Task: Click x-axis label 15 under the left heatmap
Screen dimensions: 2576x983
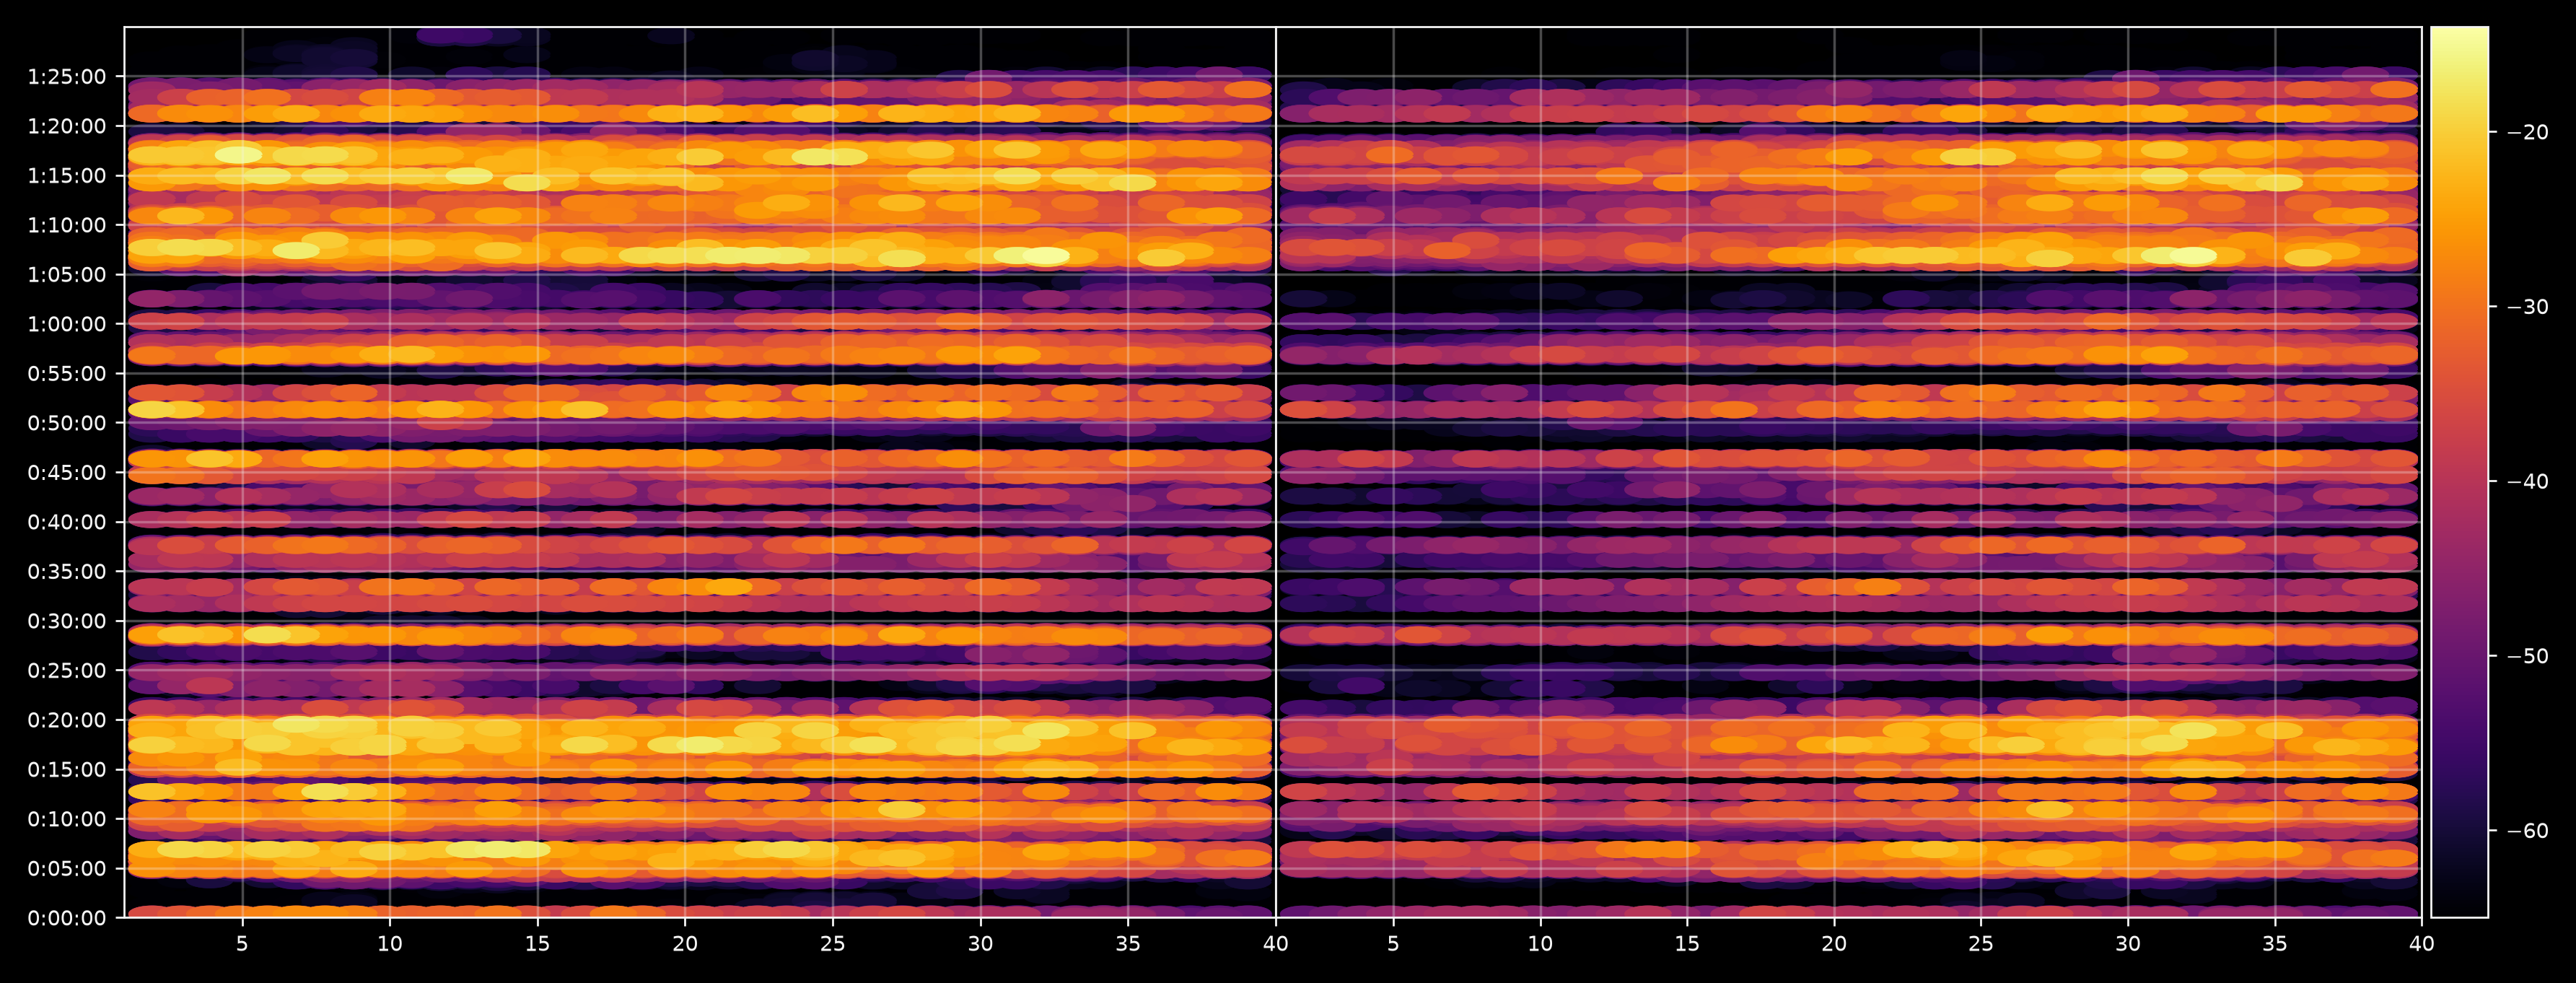Action: click(537, 944)
